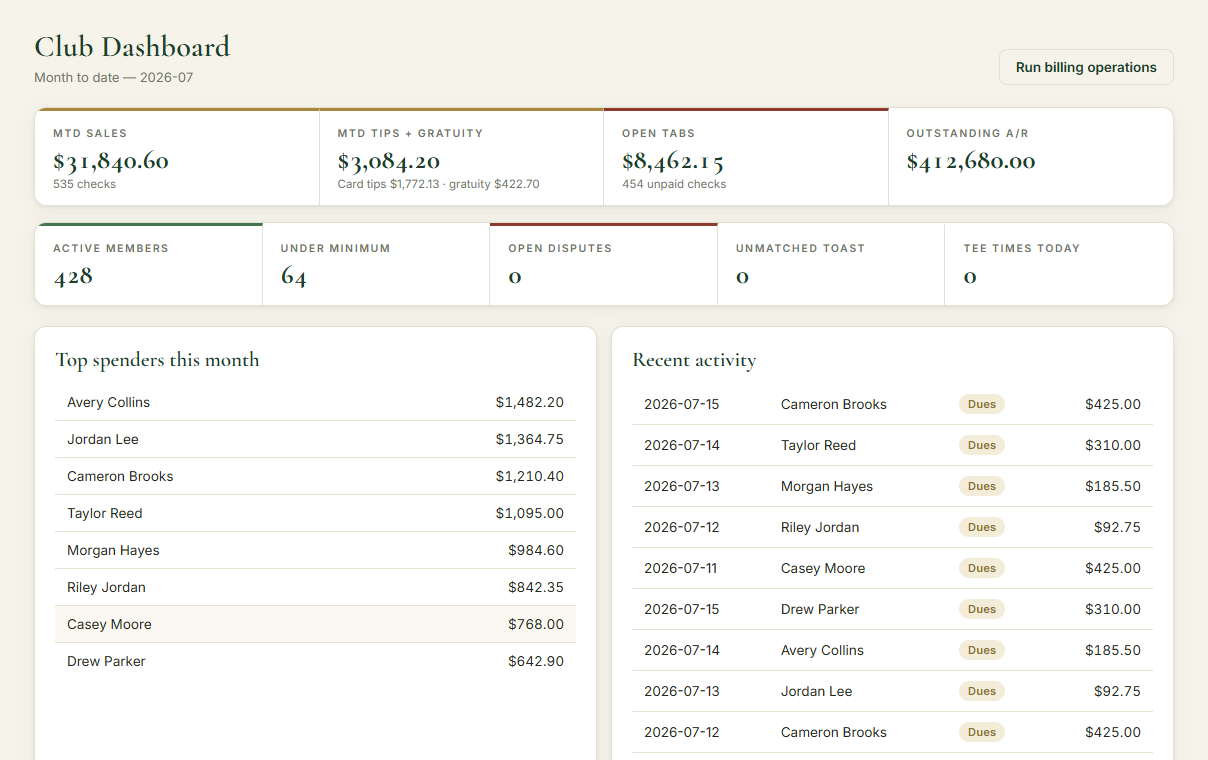Screen dimensions: 1208x760
Task: Click the Recent activity heading
Action: (694, 360)
